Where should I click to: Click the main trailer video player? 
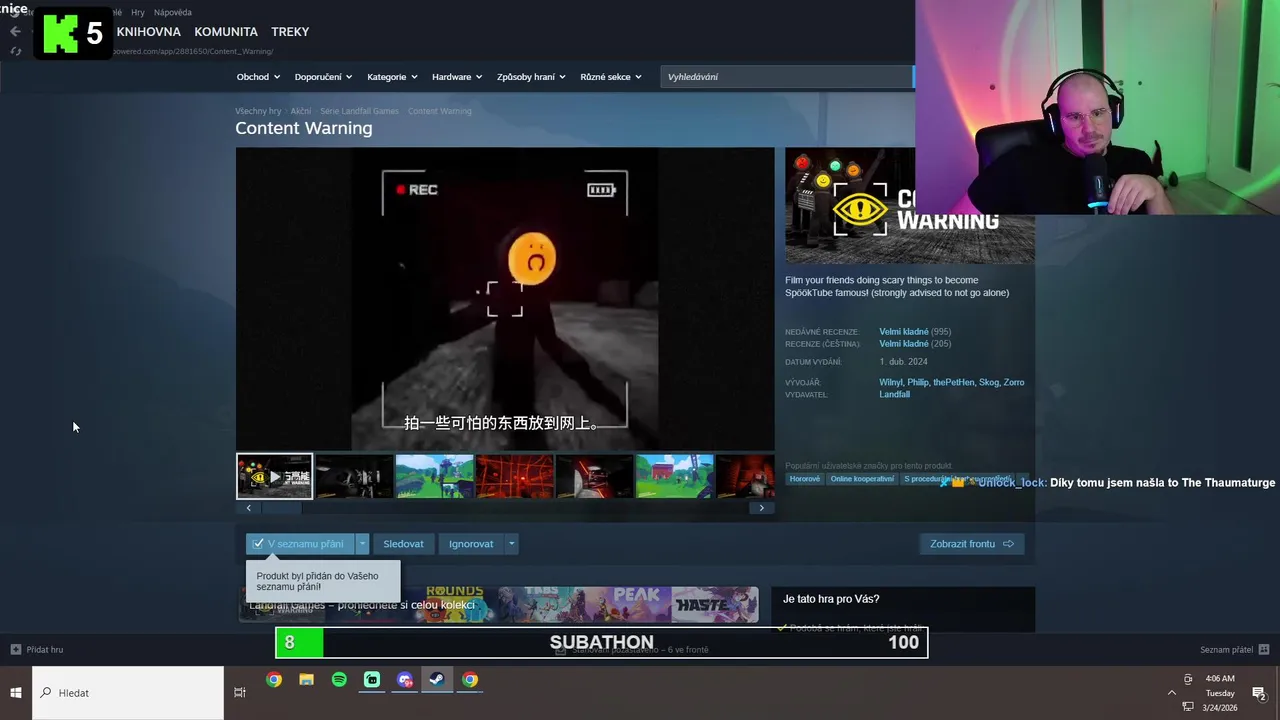[505, 299]
